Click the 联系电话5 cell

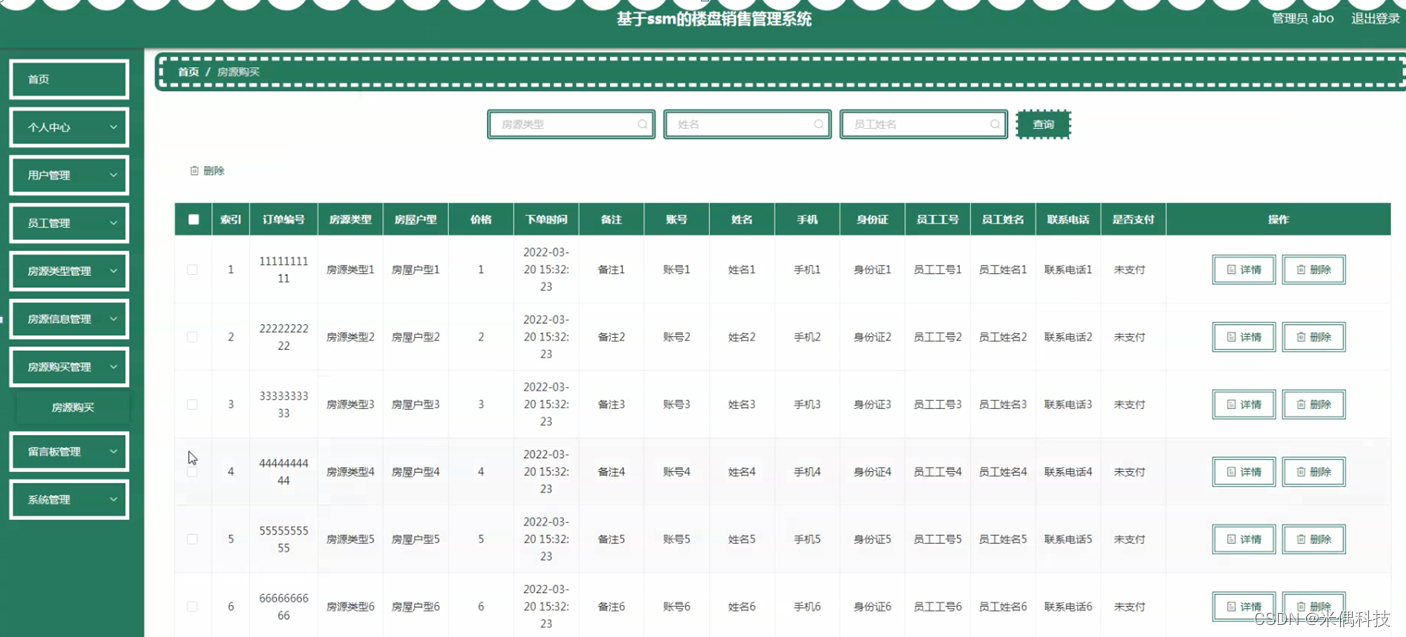1068,539
